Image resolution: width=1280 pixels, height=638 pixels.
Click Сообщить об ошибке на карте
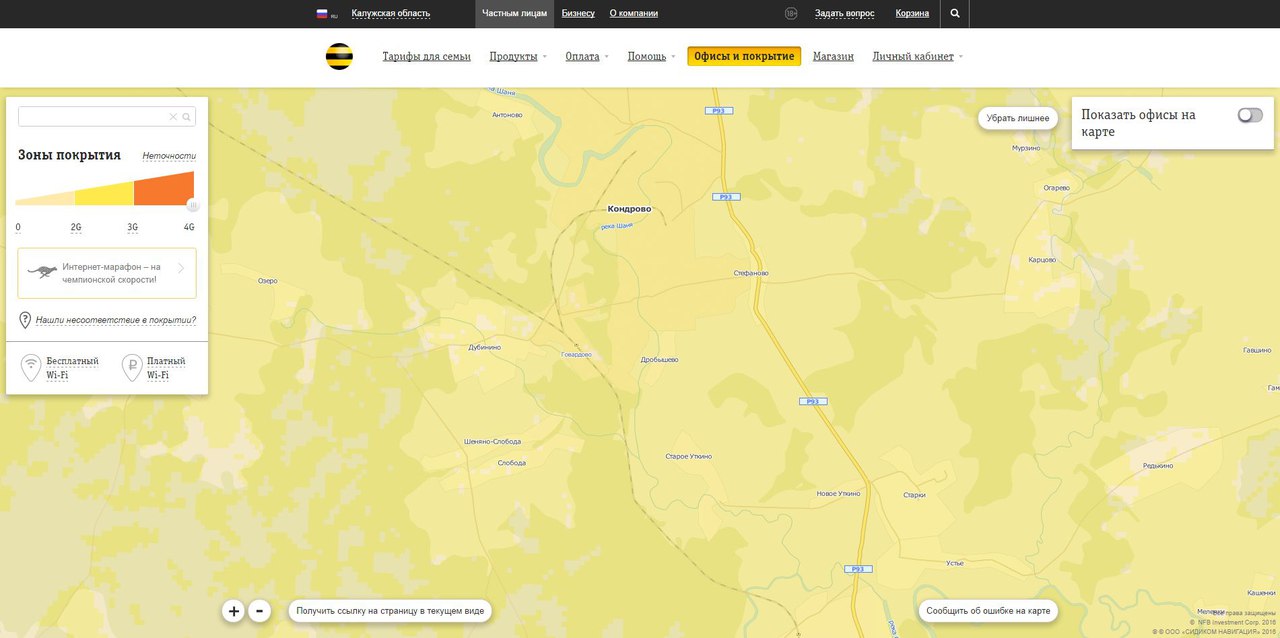[x=988, y=610]
